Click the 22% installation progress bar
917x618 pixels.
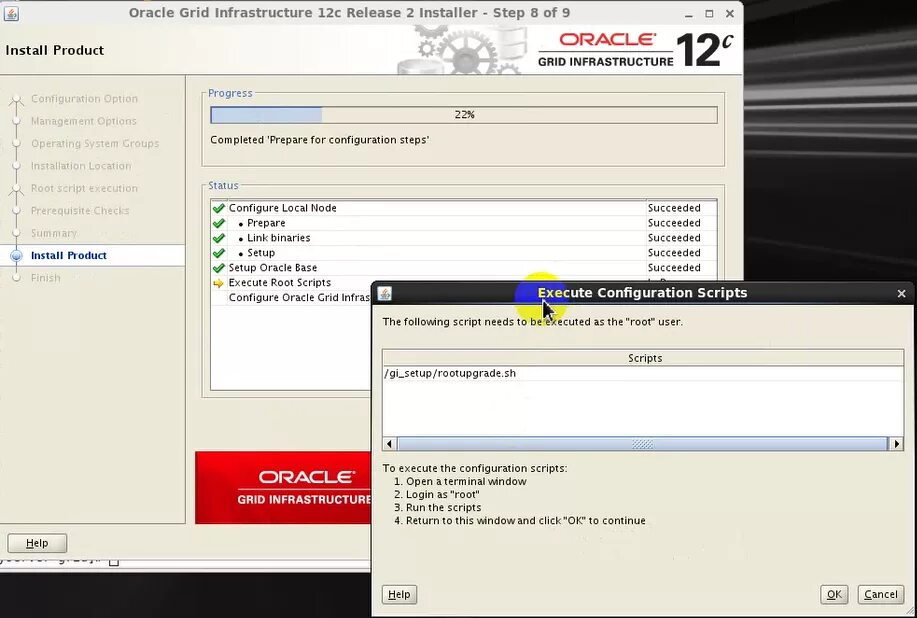pyautogui.click(x=464, y=115)
